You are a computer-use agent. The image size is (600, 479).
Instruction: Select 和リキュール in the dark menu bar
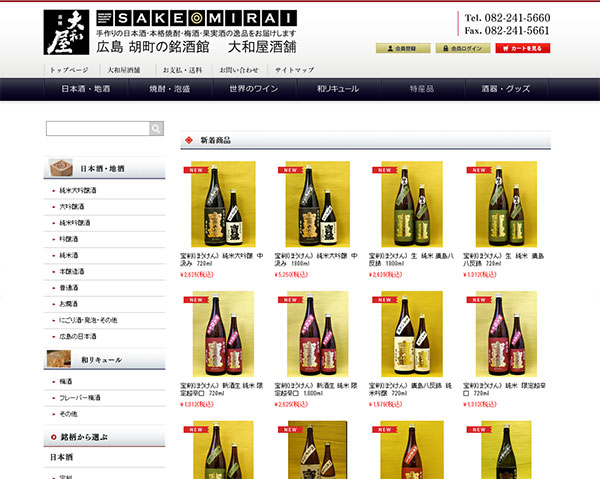[x=338, y=89]
